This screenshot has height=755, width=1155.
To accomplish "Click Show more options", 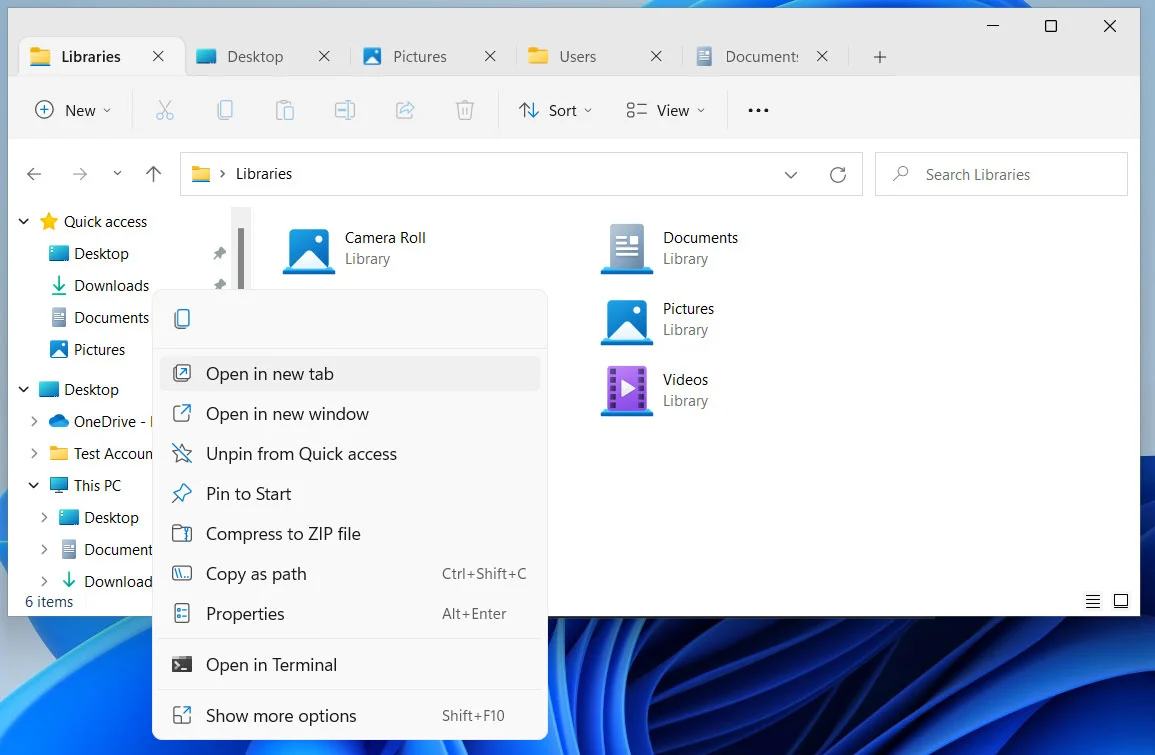I will coord(280,715).
